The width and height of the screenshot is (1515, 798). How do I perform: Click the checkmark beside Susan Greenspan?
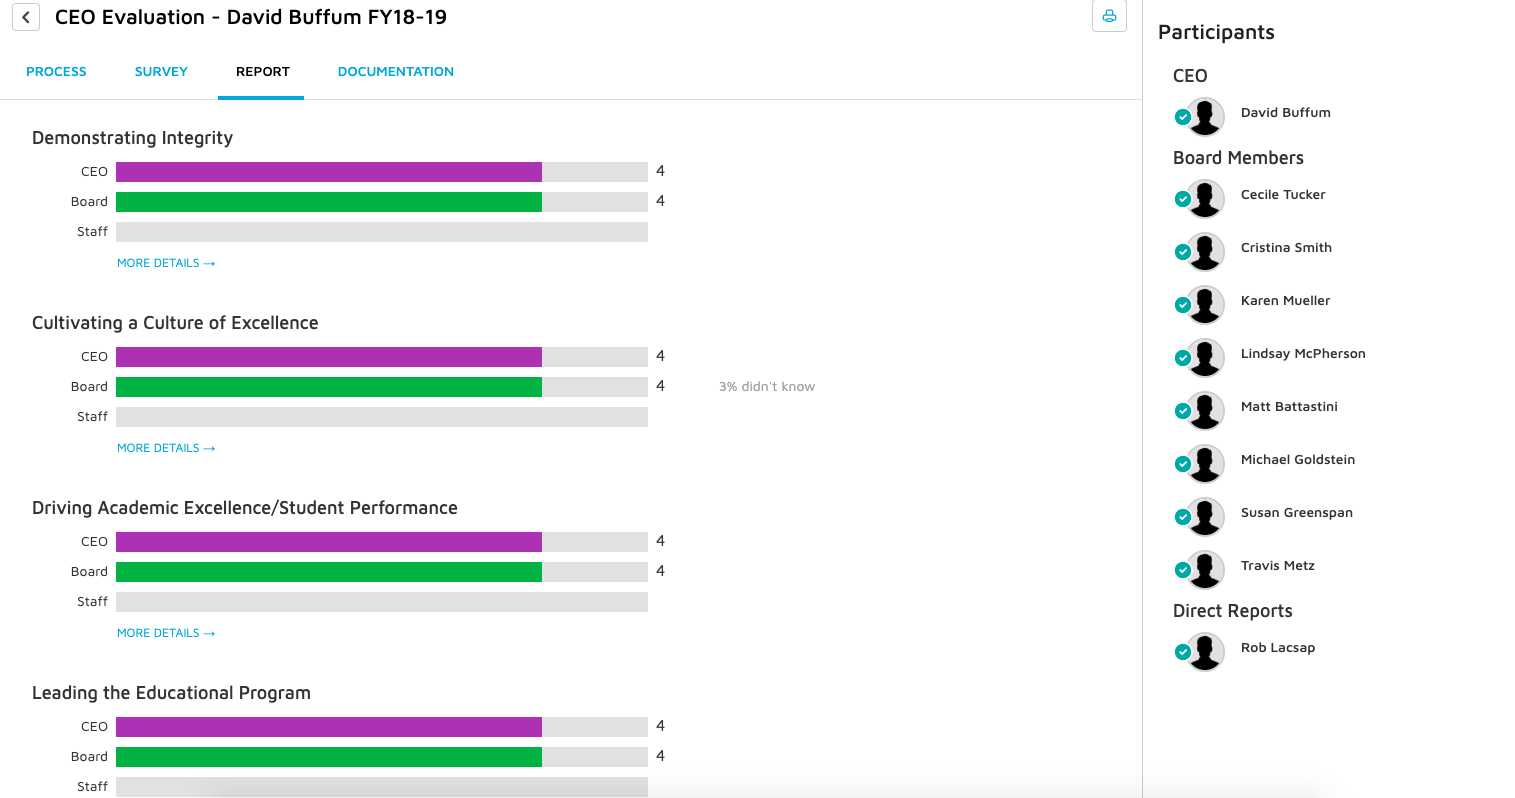pos(1183,517)
